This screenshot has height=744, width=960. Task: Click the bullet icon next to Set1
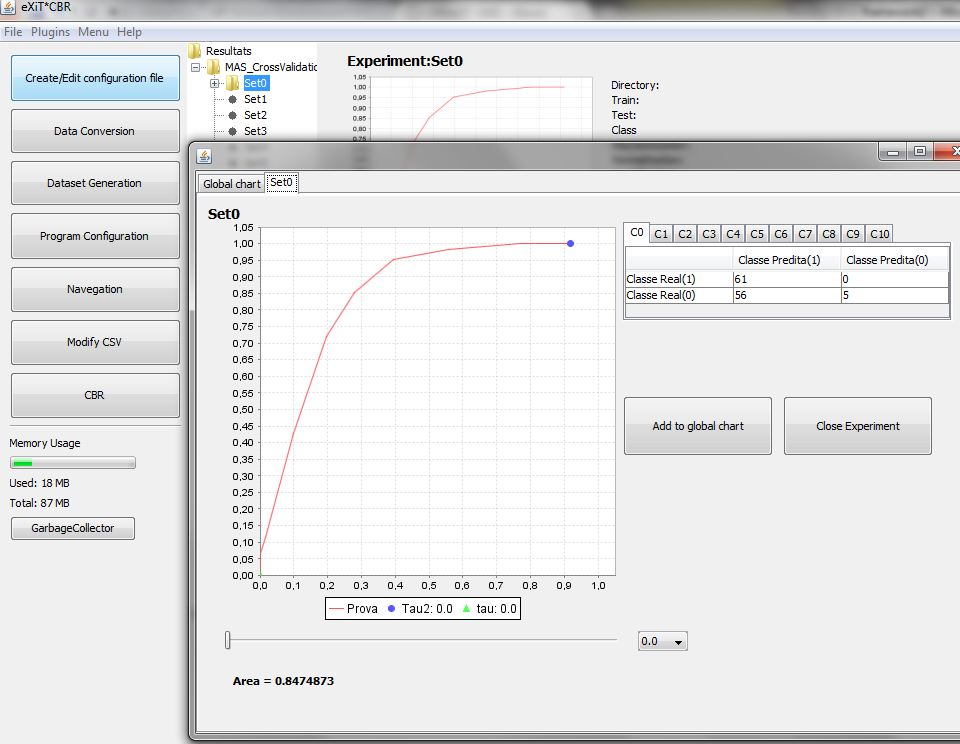(233, 99)
